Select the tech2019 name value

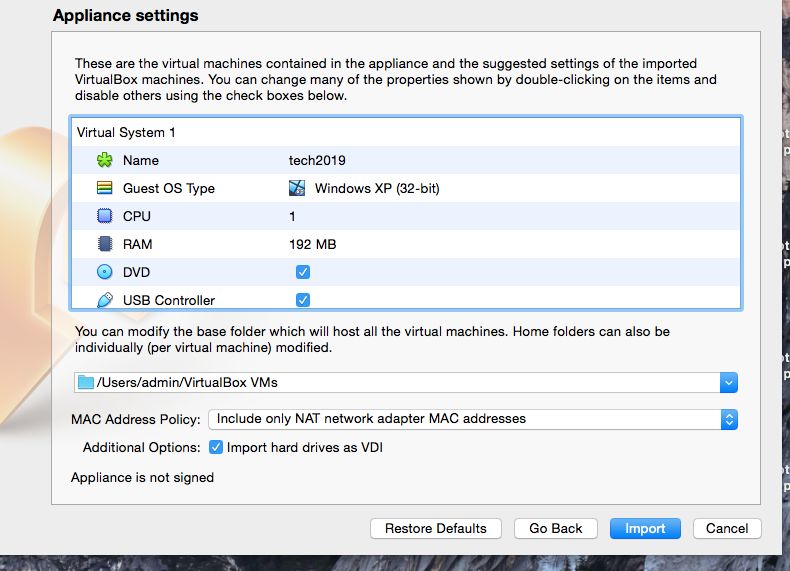point(317,160)
